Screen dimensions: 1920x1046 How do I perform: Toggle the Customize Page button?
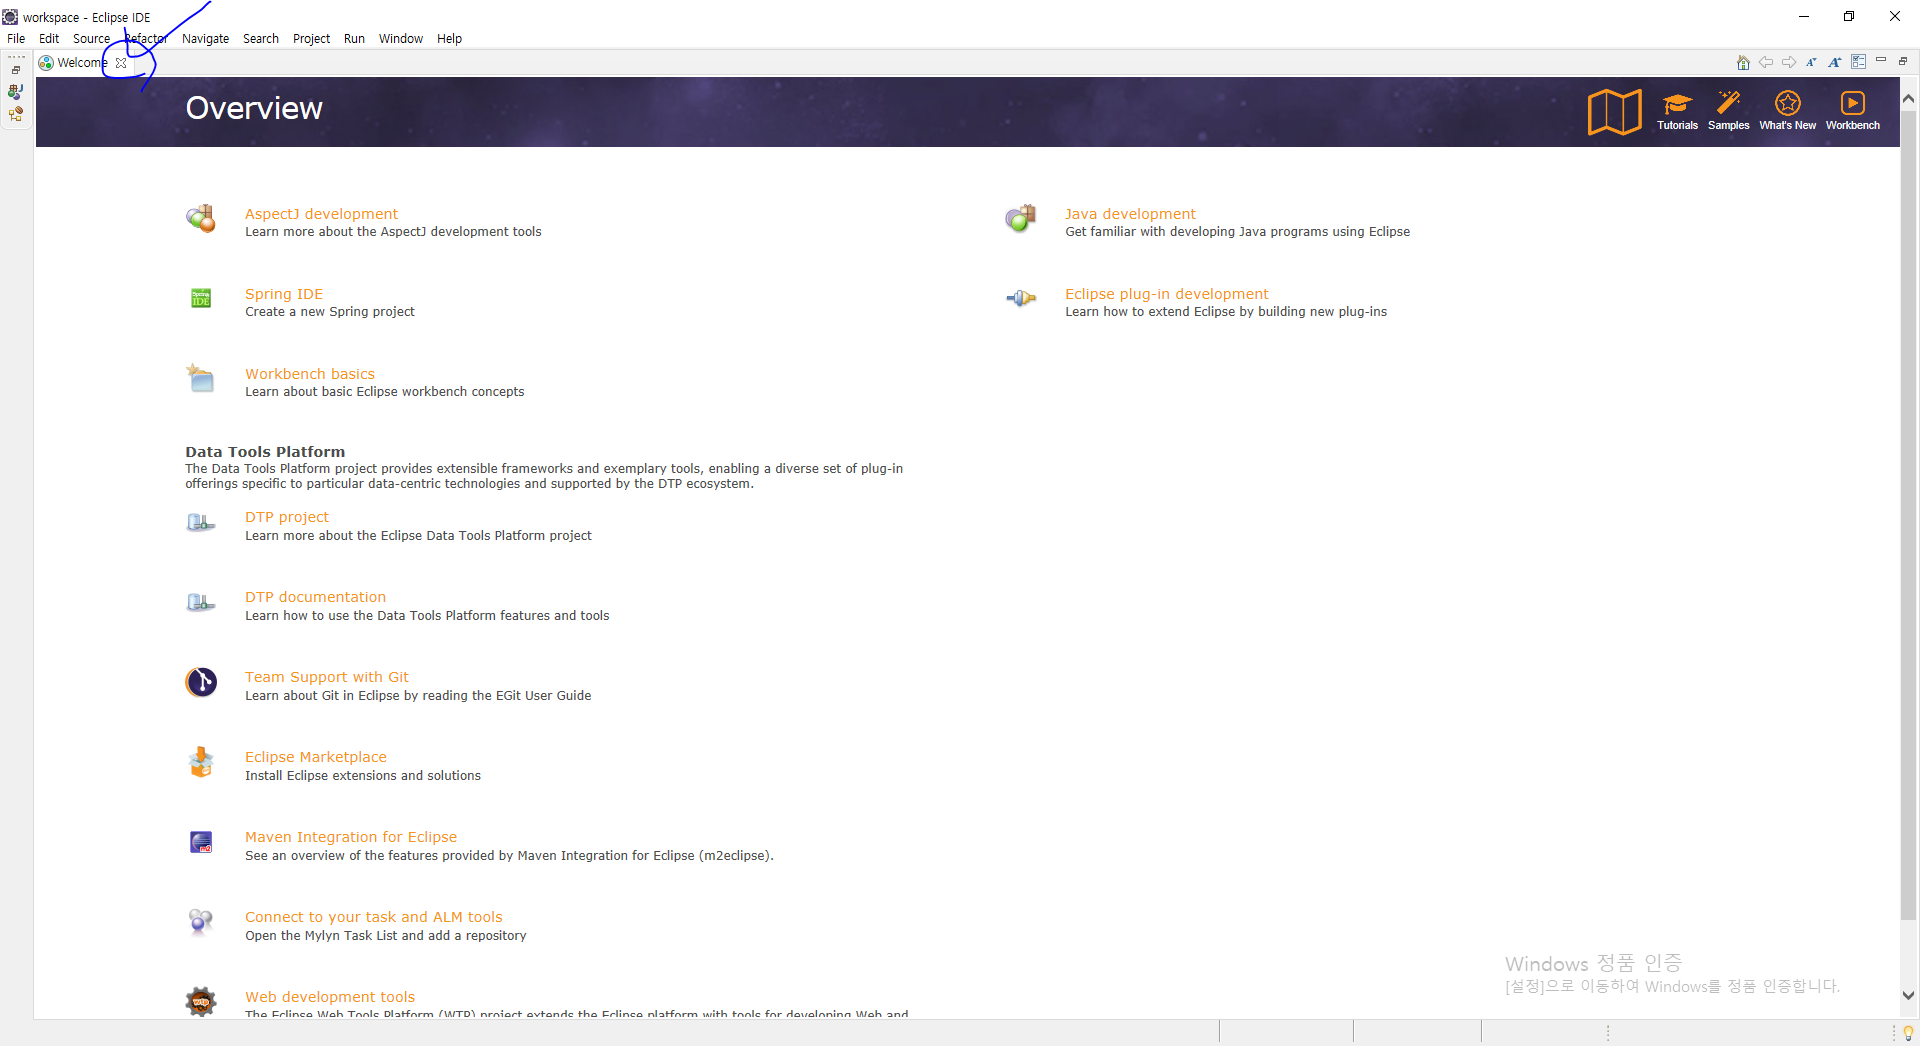1858,62
